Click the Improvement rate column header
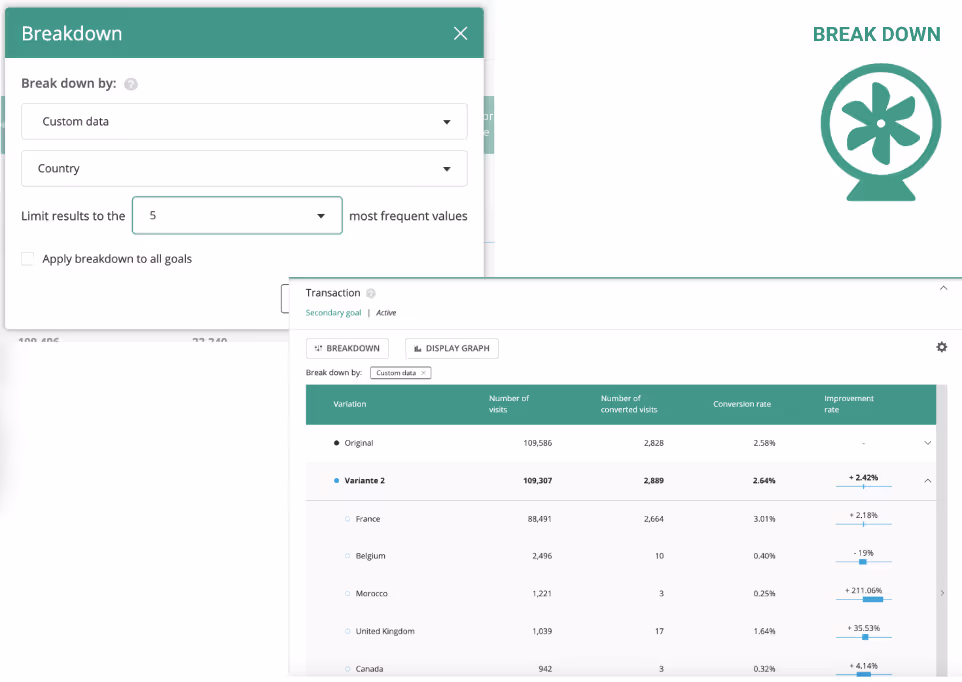This screenshot has width=962, height=682. coord(848,404)
